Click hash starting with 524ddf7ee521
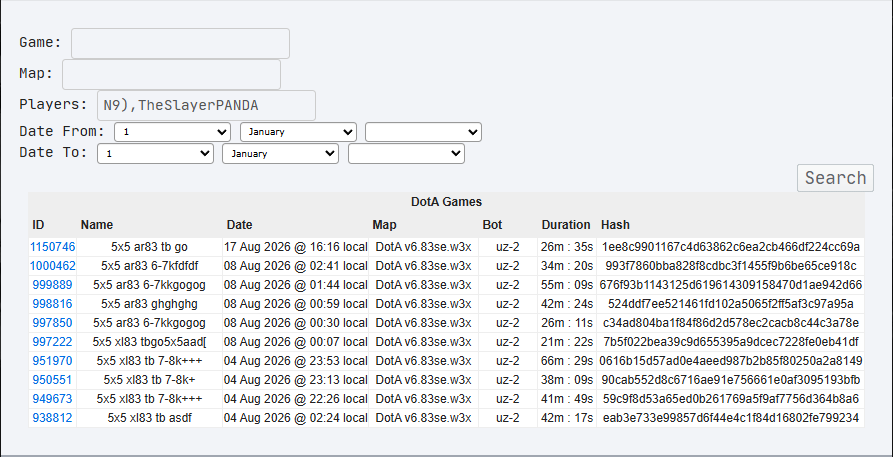This screenshot has width=893, height=457. [731, 304]
